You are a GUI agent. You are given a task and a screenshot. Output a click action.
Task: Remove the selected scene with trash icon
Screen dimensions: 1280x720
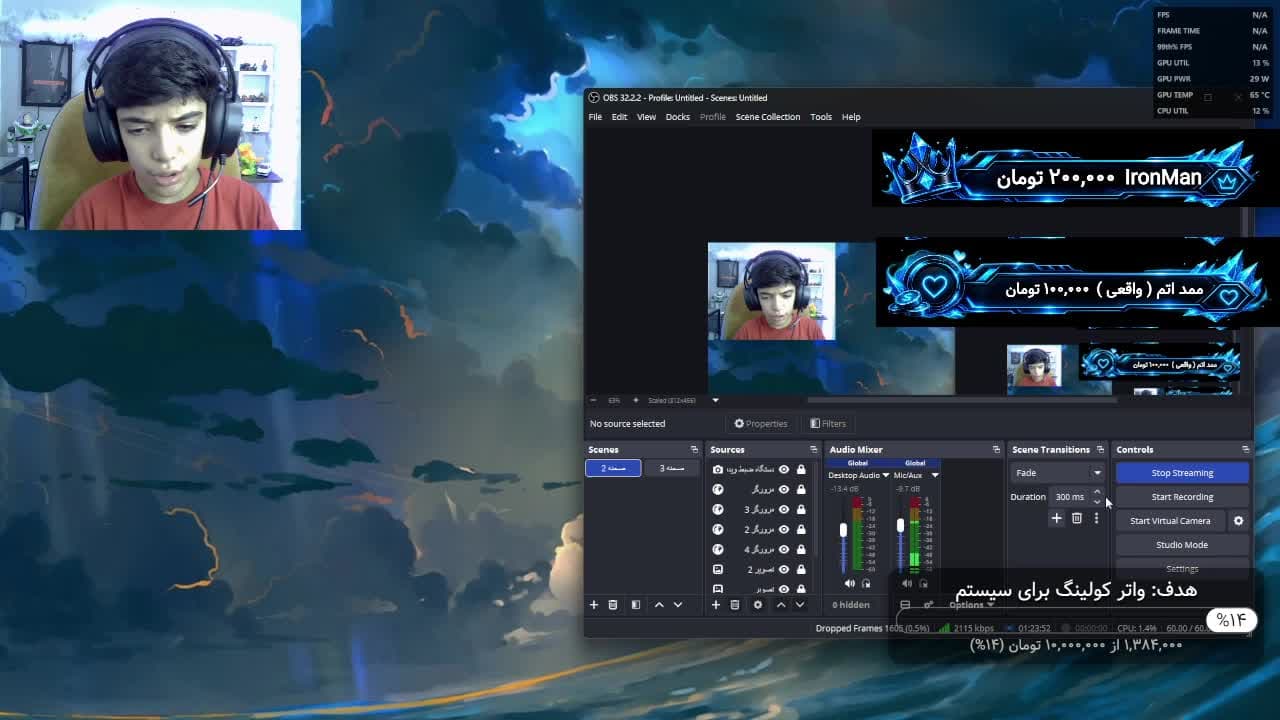(613, 605)
